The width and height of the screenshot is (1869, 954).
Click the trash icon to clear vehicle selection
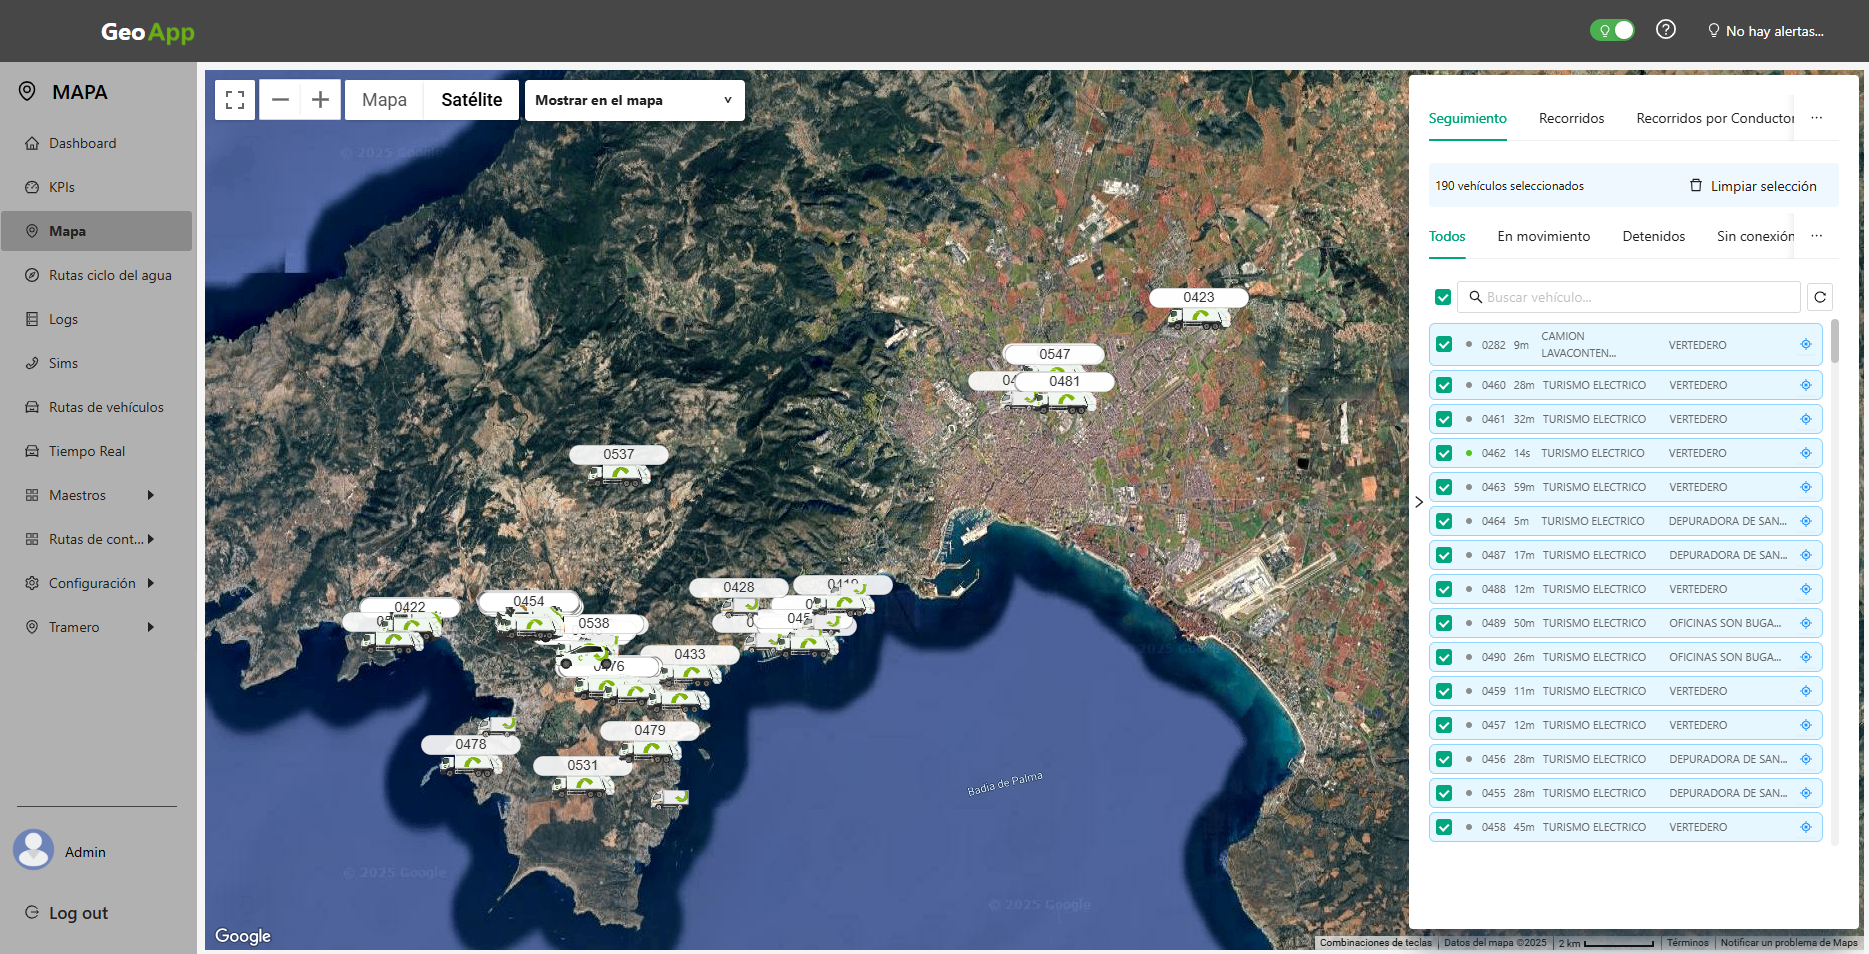click(1696, 185)
